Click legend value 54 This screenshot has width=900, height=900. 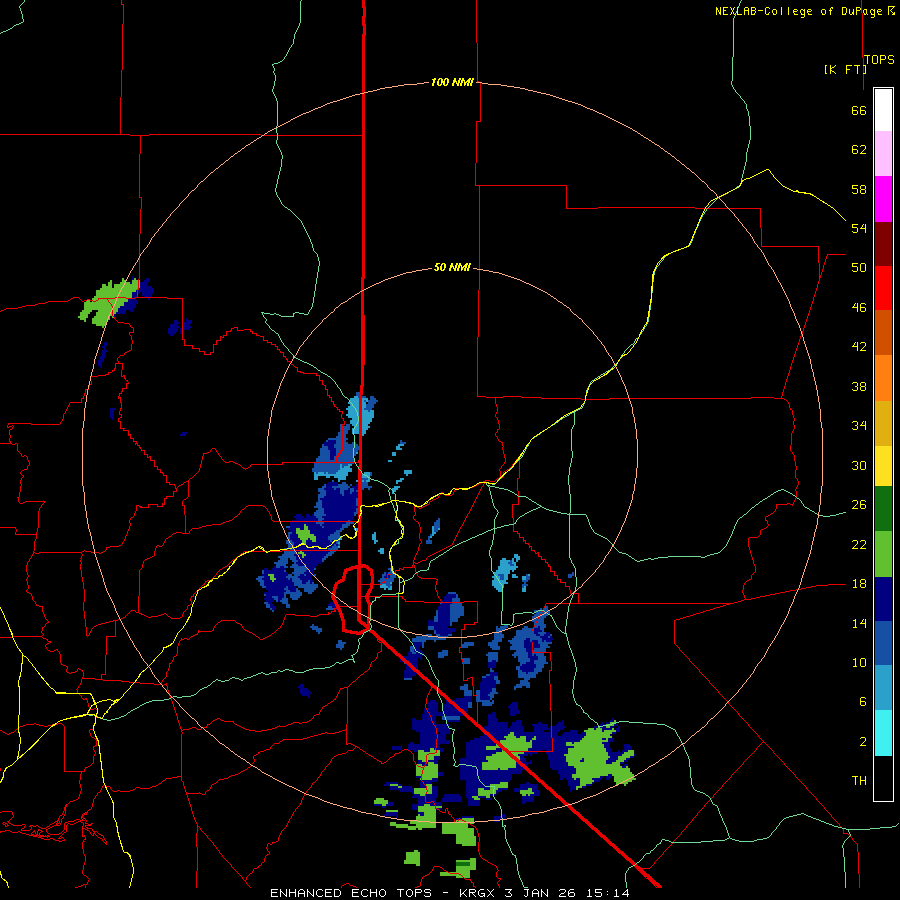[859, 228]
